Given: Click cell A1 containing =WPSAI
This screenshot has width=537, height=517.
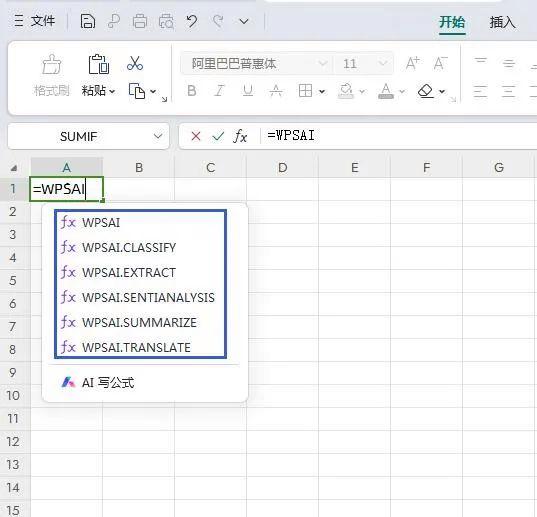Looking at the screenshot, I should pyautogui.click(x=66, y=189).
